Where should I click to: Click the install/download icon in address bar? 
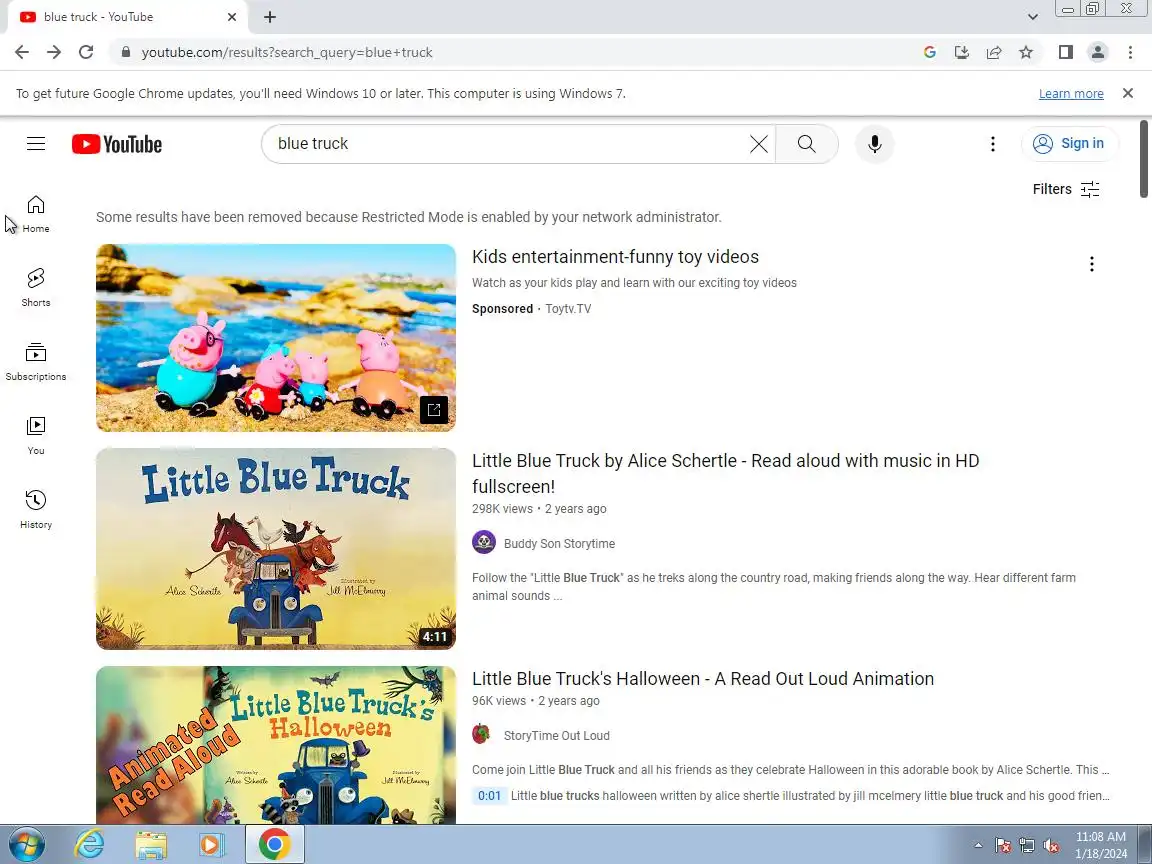tap(961, 52)
